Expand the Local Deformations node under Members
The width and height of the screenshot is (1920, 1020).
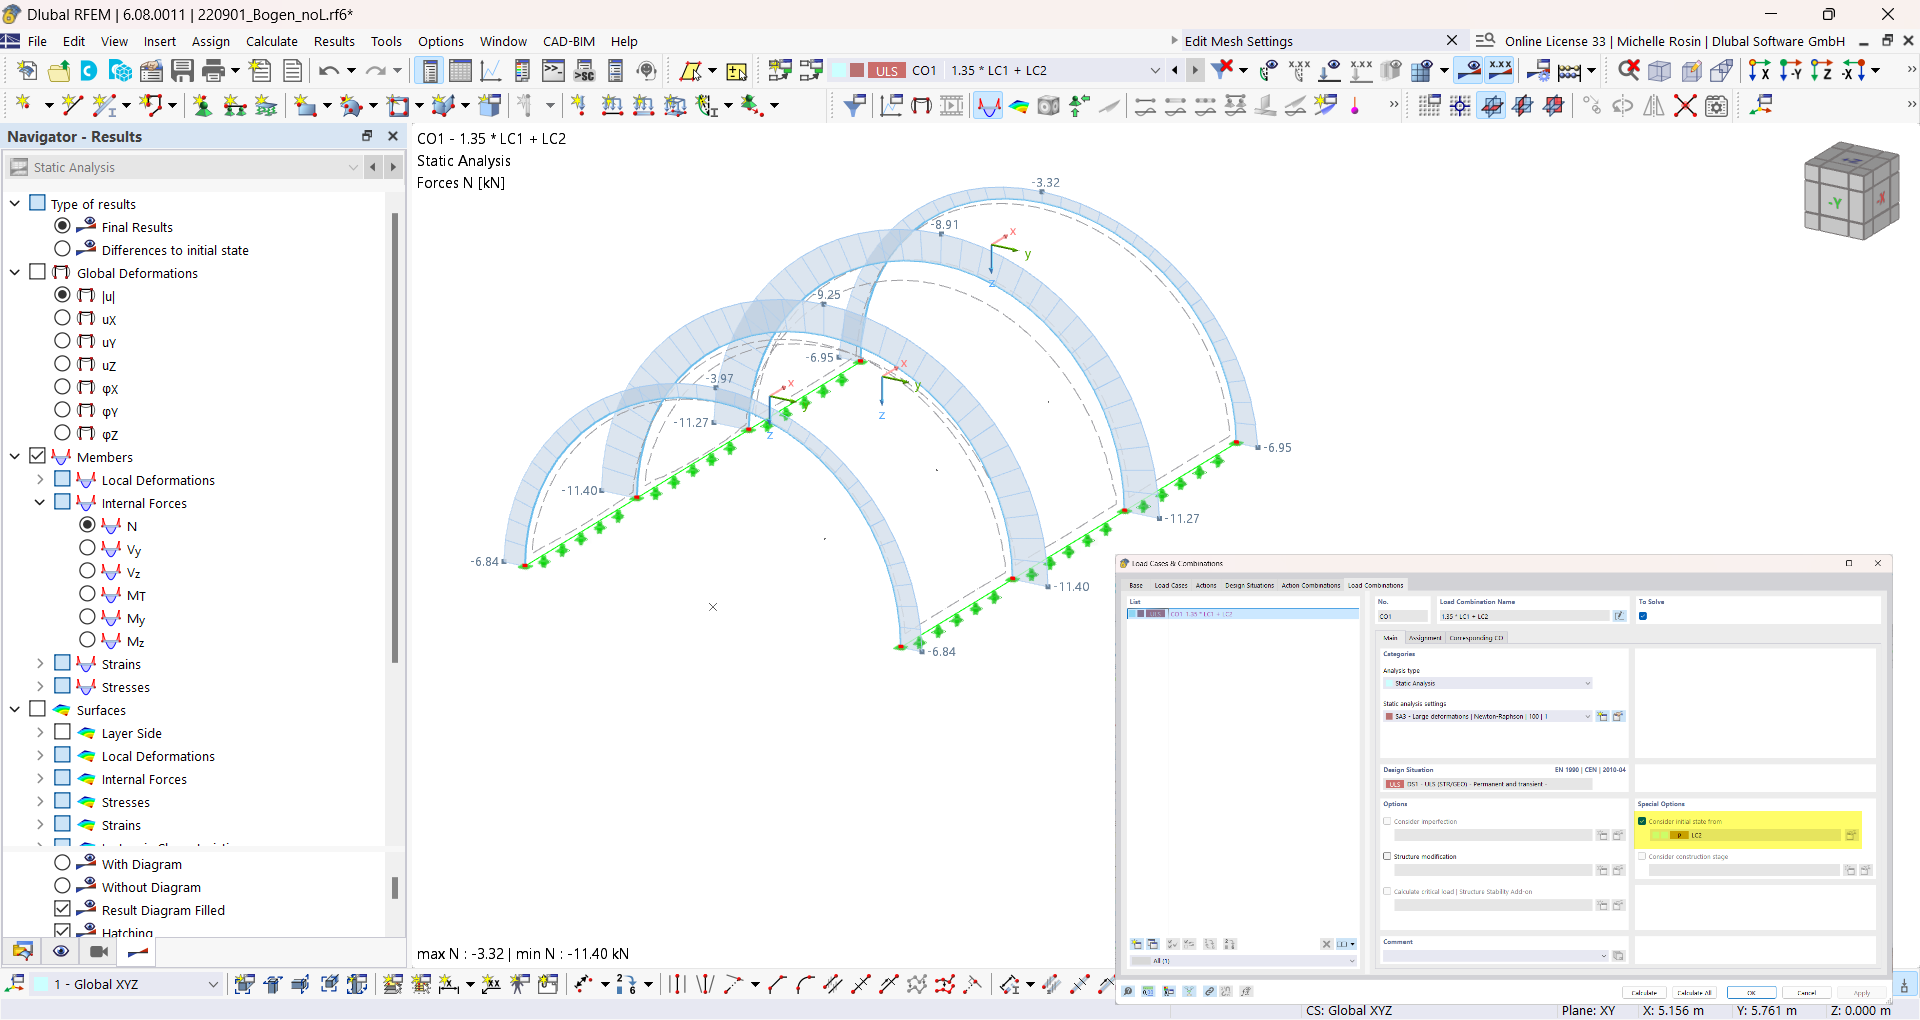(40, 480)
